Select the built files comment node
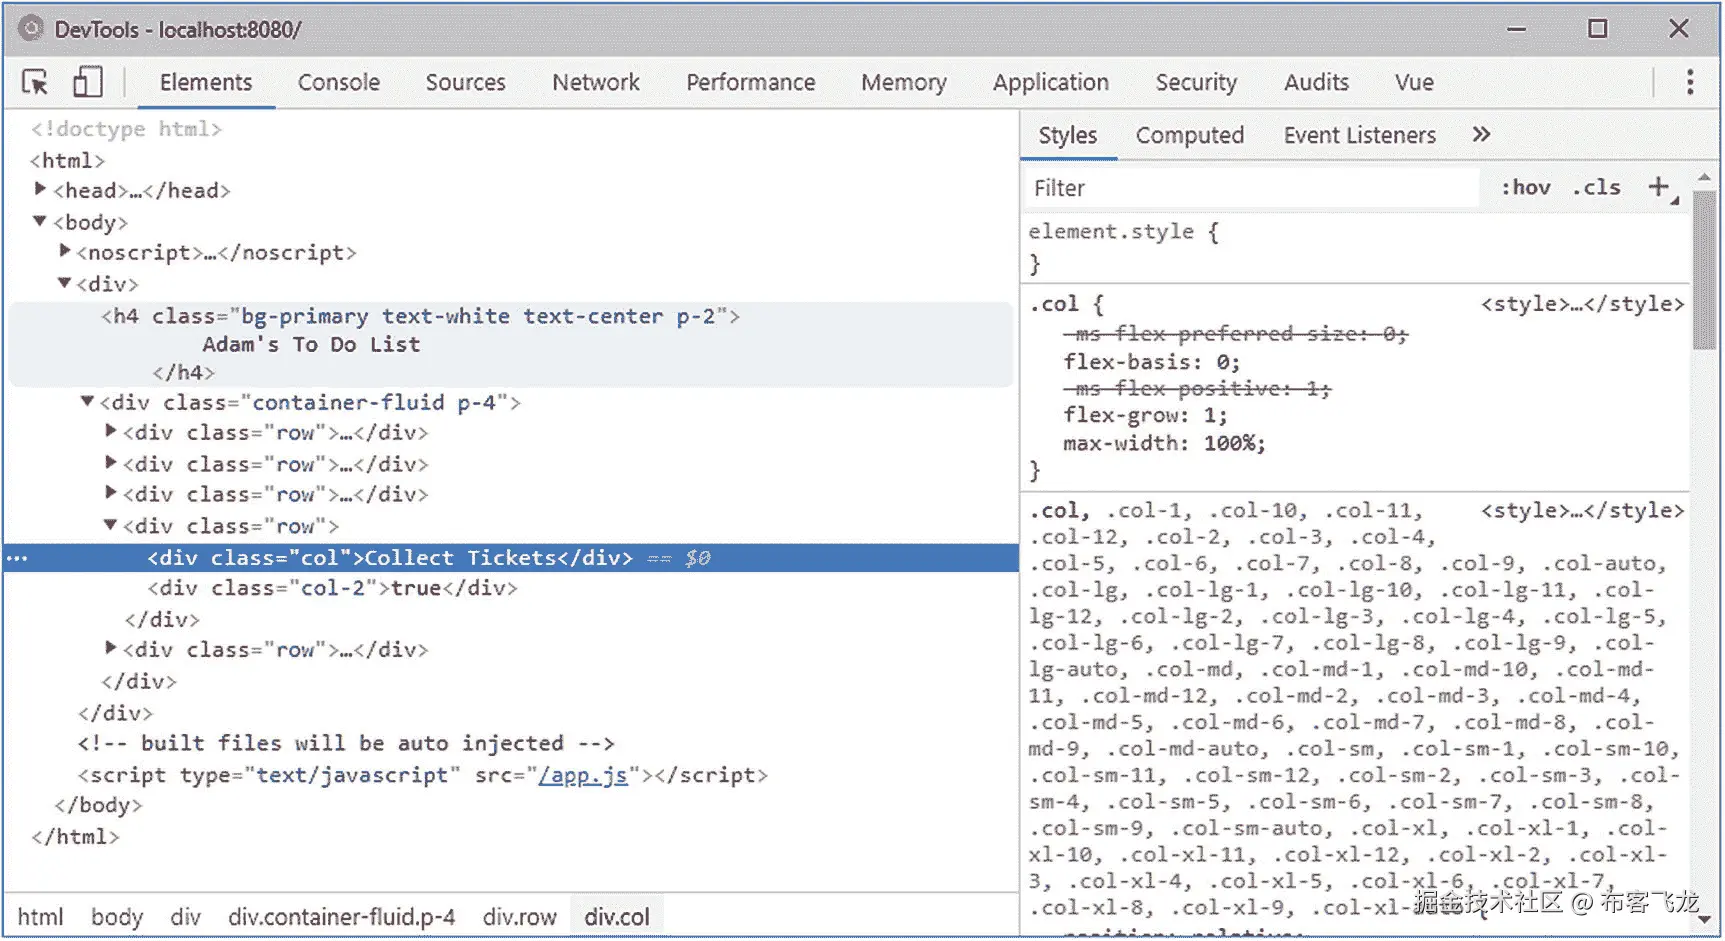The image size is (1725, 941). [x=346, y=743]
